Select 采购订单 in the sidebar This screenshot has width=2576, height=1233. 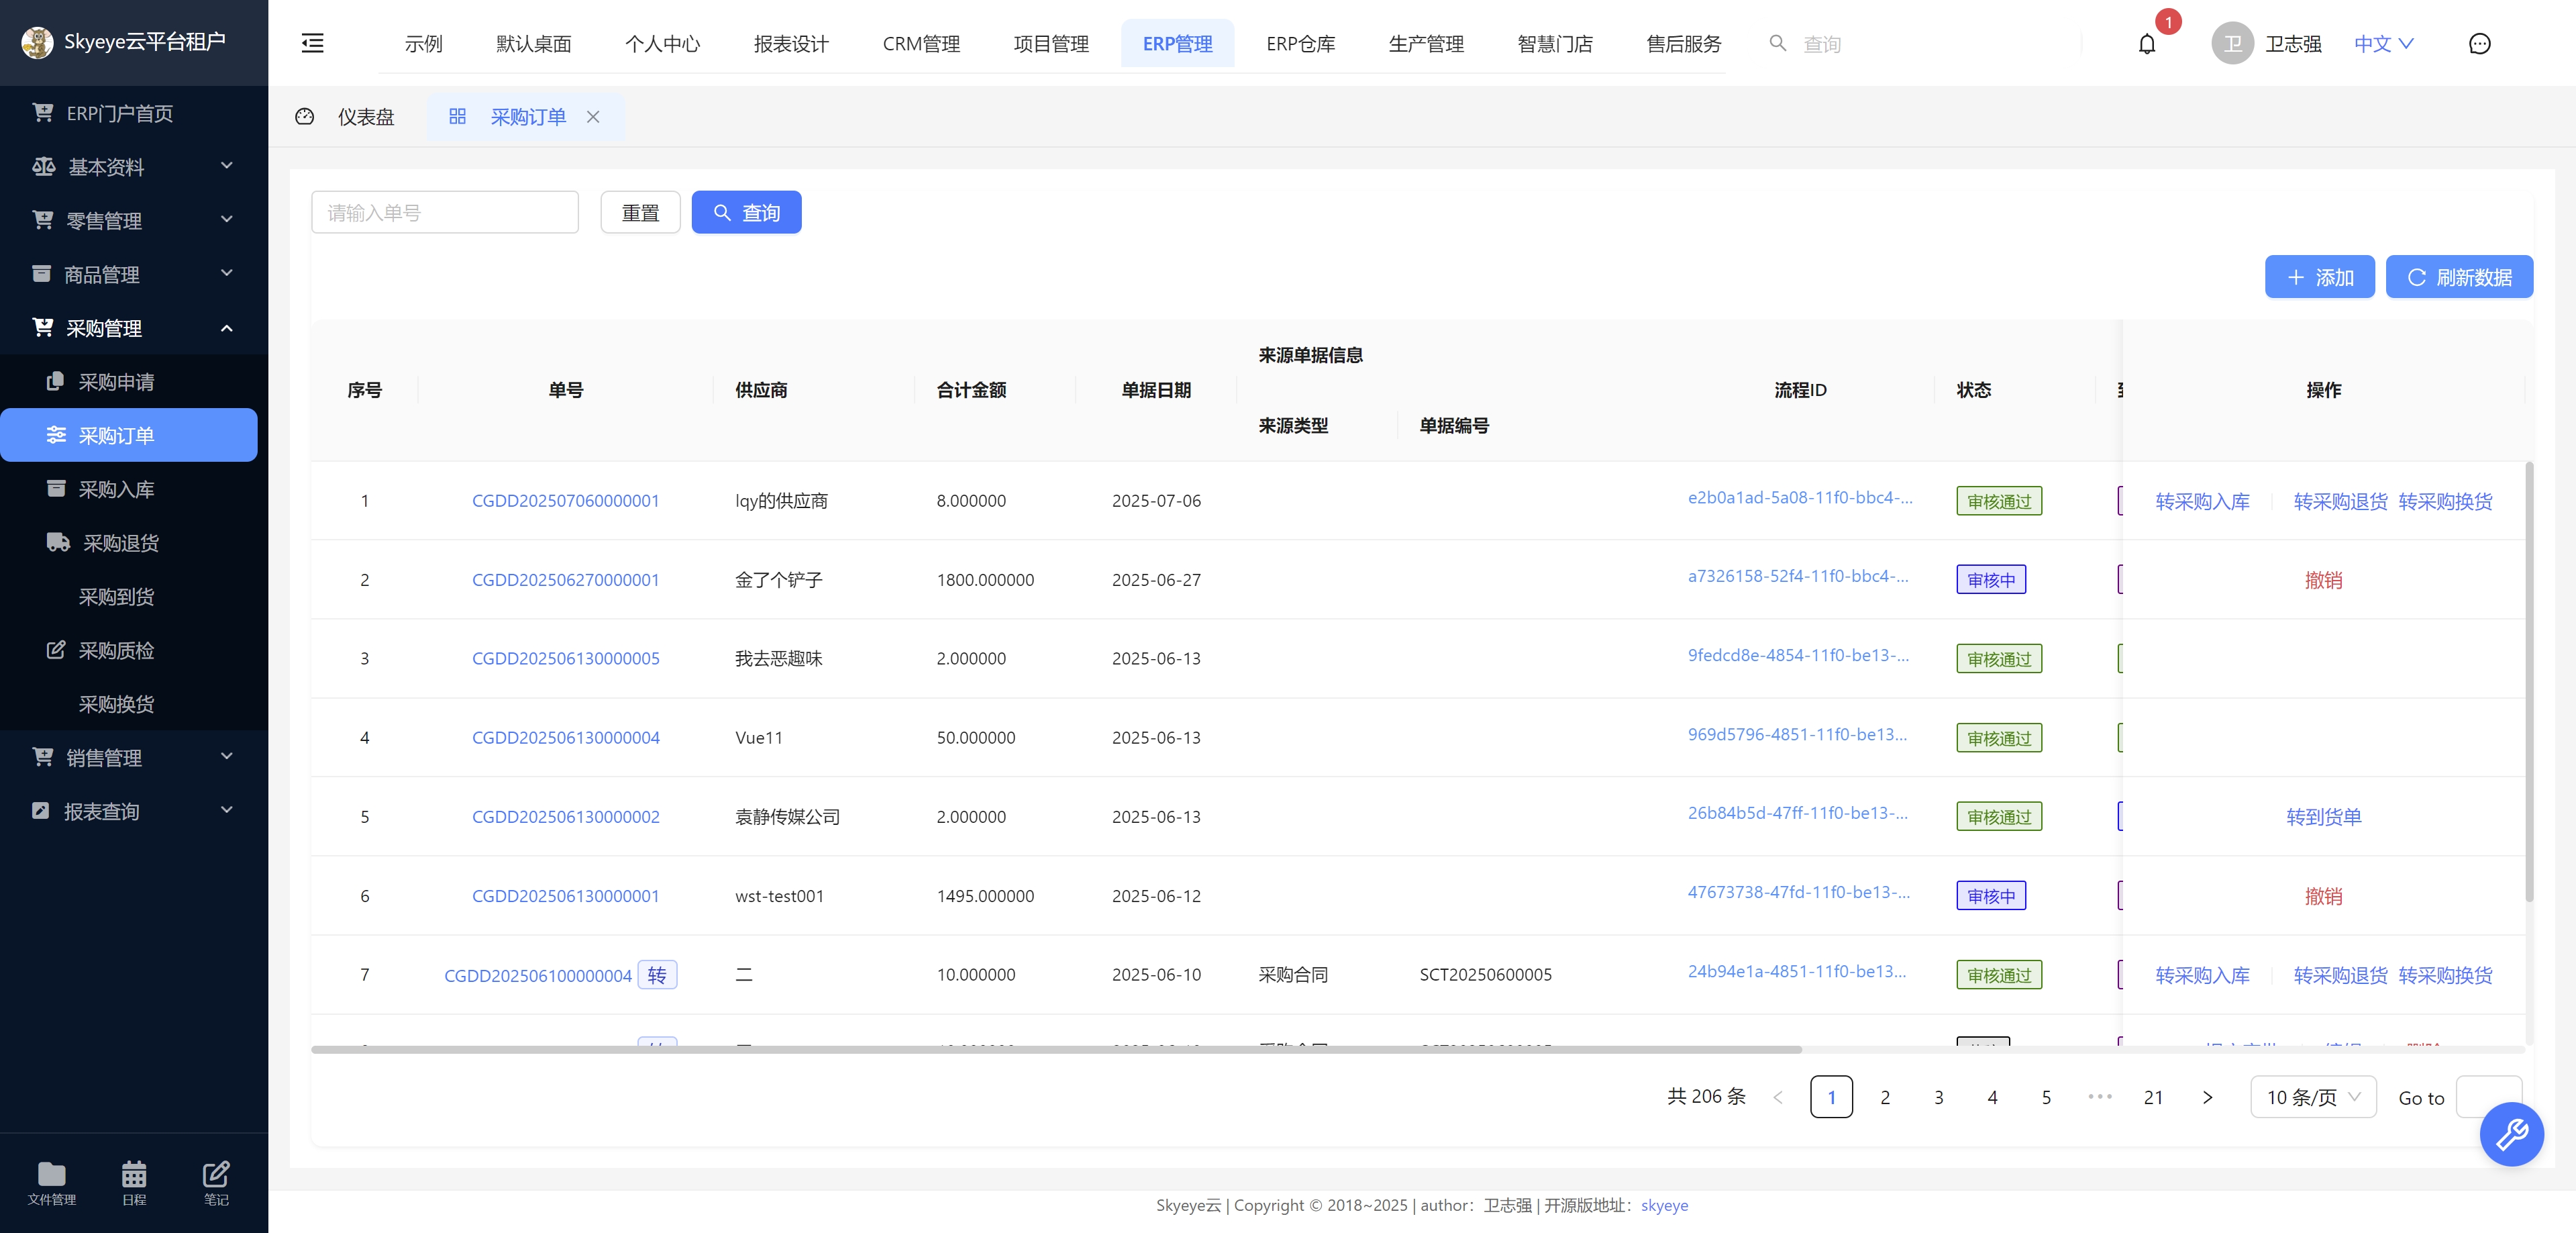point(129,435)
